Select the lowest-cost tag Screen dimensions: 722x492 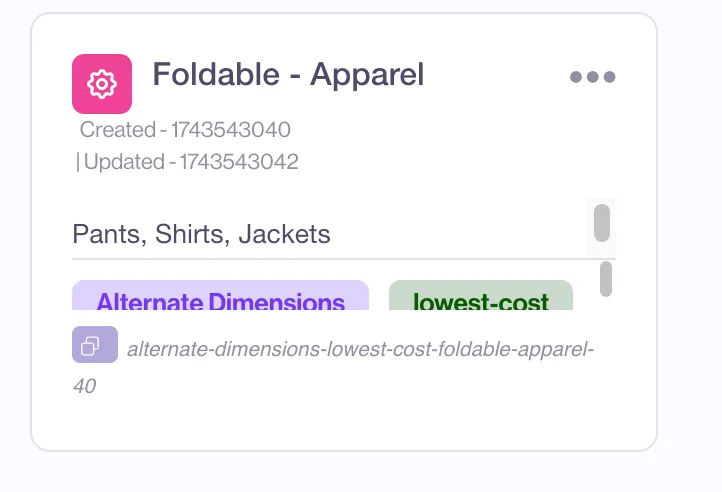(481, 295)
